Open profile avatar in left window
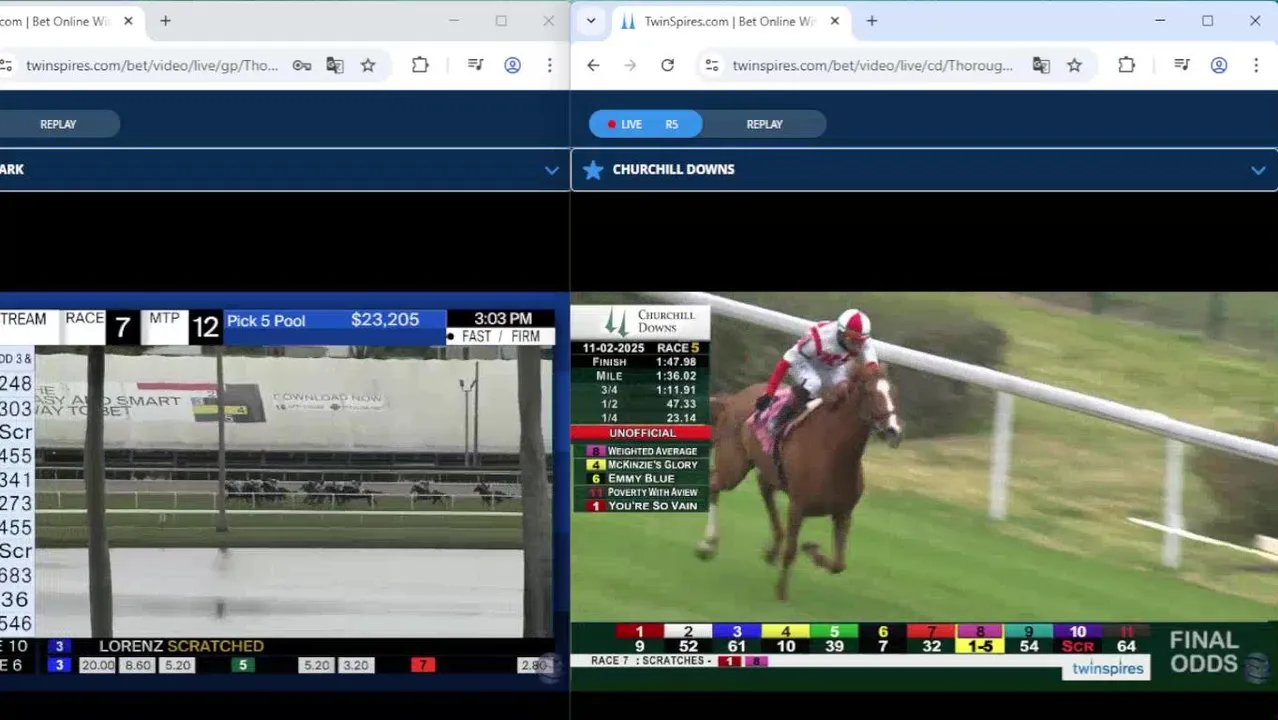The image size is (1278, 720). (x=512, y=65)
